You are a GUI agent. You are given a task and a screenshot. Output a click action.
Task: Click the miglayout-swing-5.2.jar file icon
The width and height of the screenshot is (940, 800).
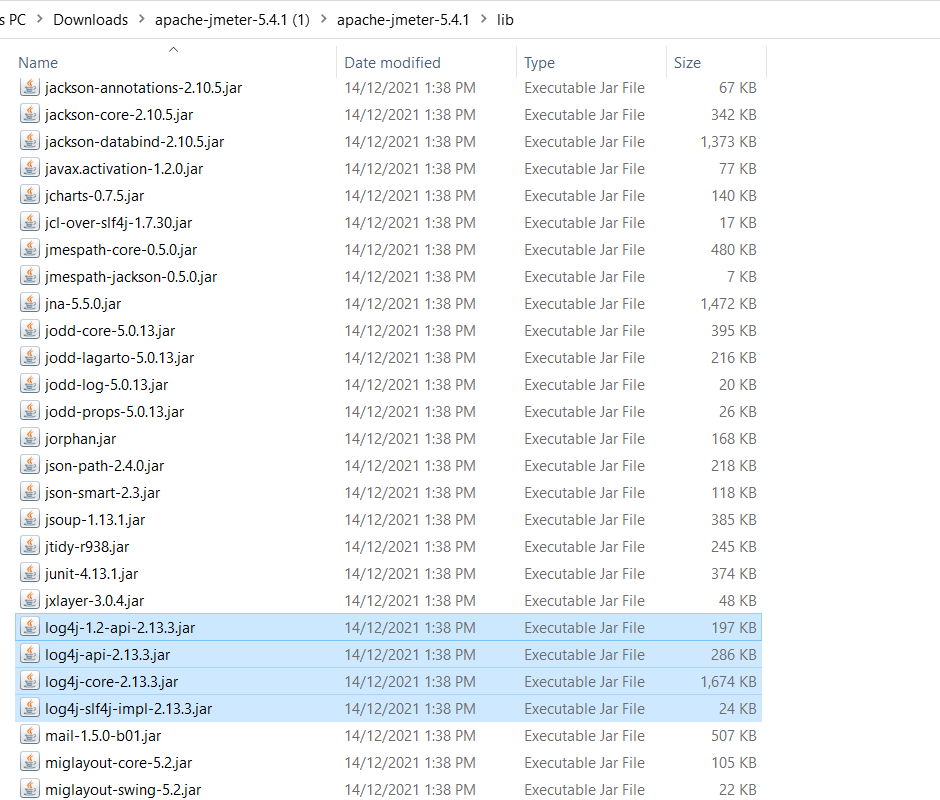tap(30, 789)
